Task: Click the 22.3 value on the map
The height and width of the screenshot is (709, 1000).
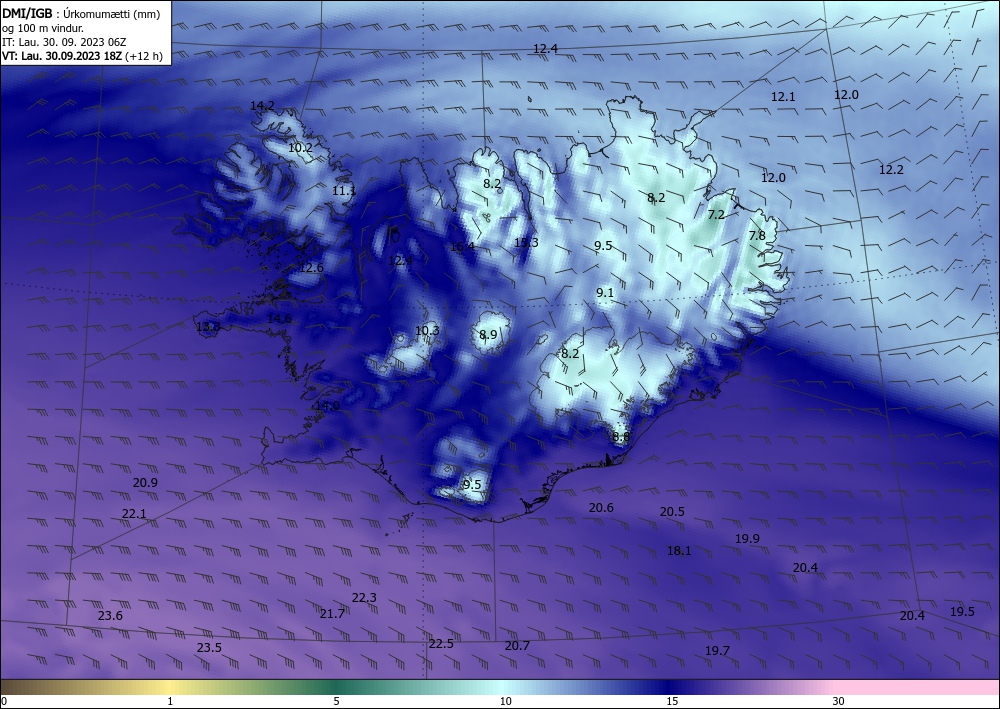Action: (x=364, y=597)
